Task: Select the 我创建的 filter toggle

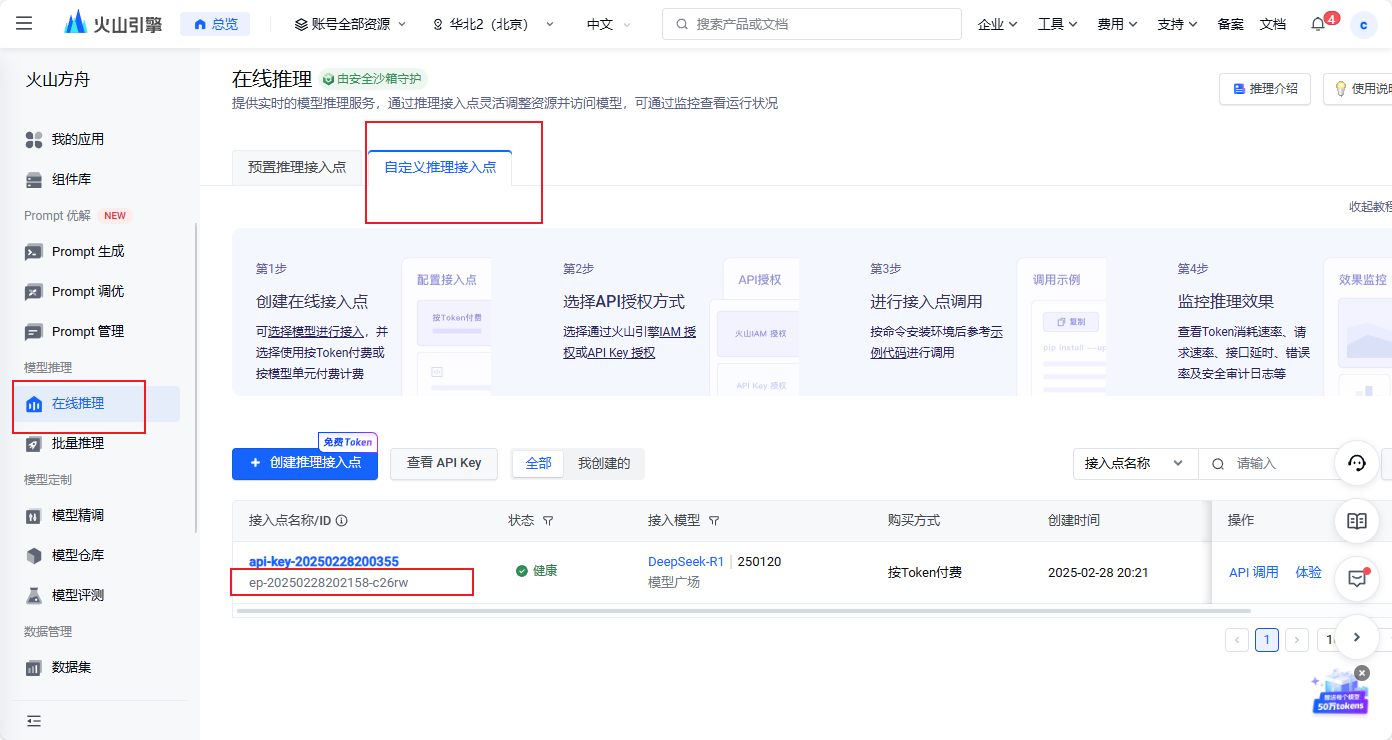Action: tap(603, 463)
